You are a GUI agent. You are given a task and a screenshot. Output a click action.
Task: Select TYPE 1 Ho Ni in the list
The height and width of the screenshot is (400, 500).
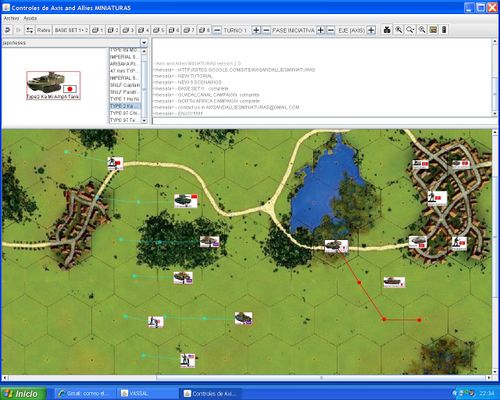[x=125, y=99]
